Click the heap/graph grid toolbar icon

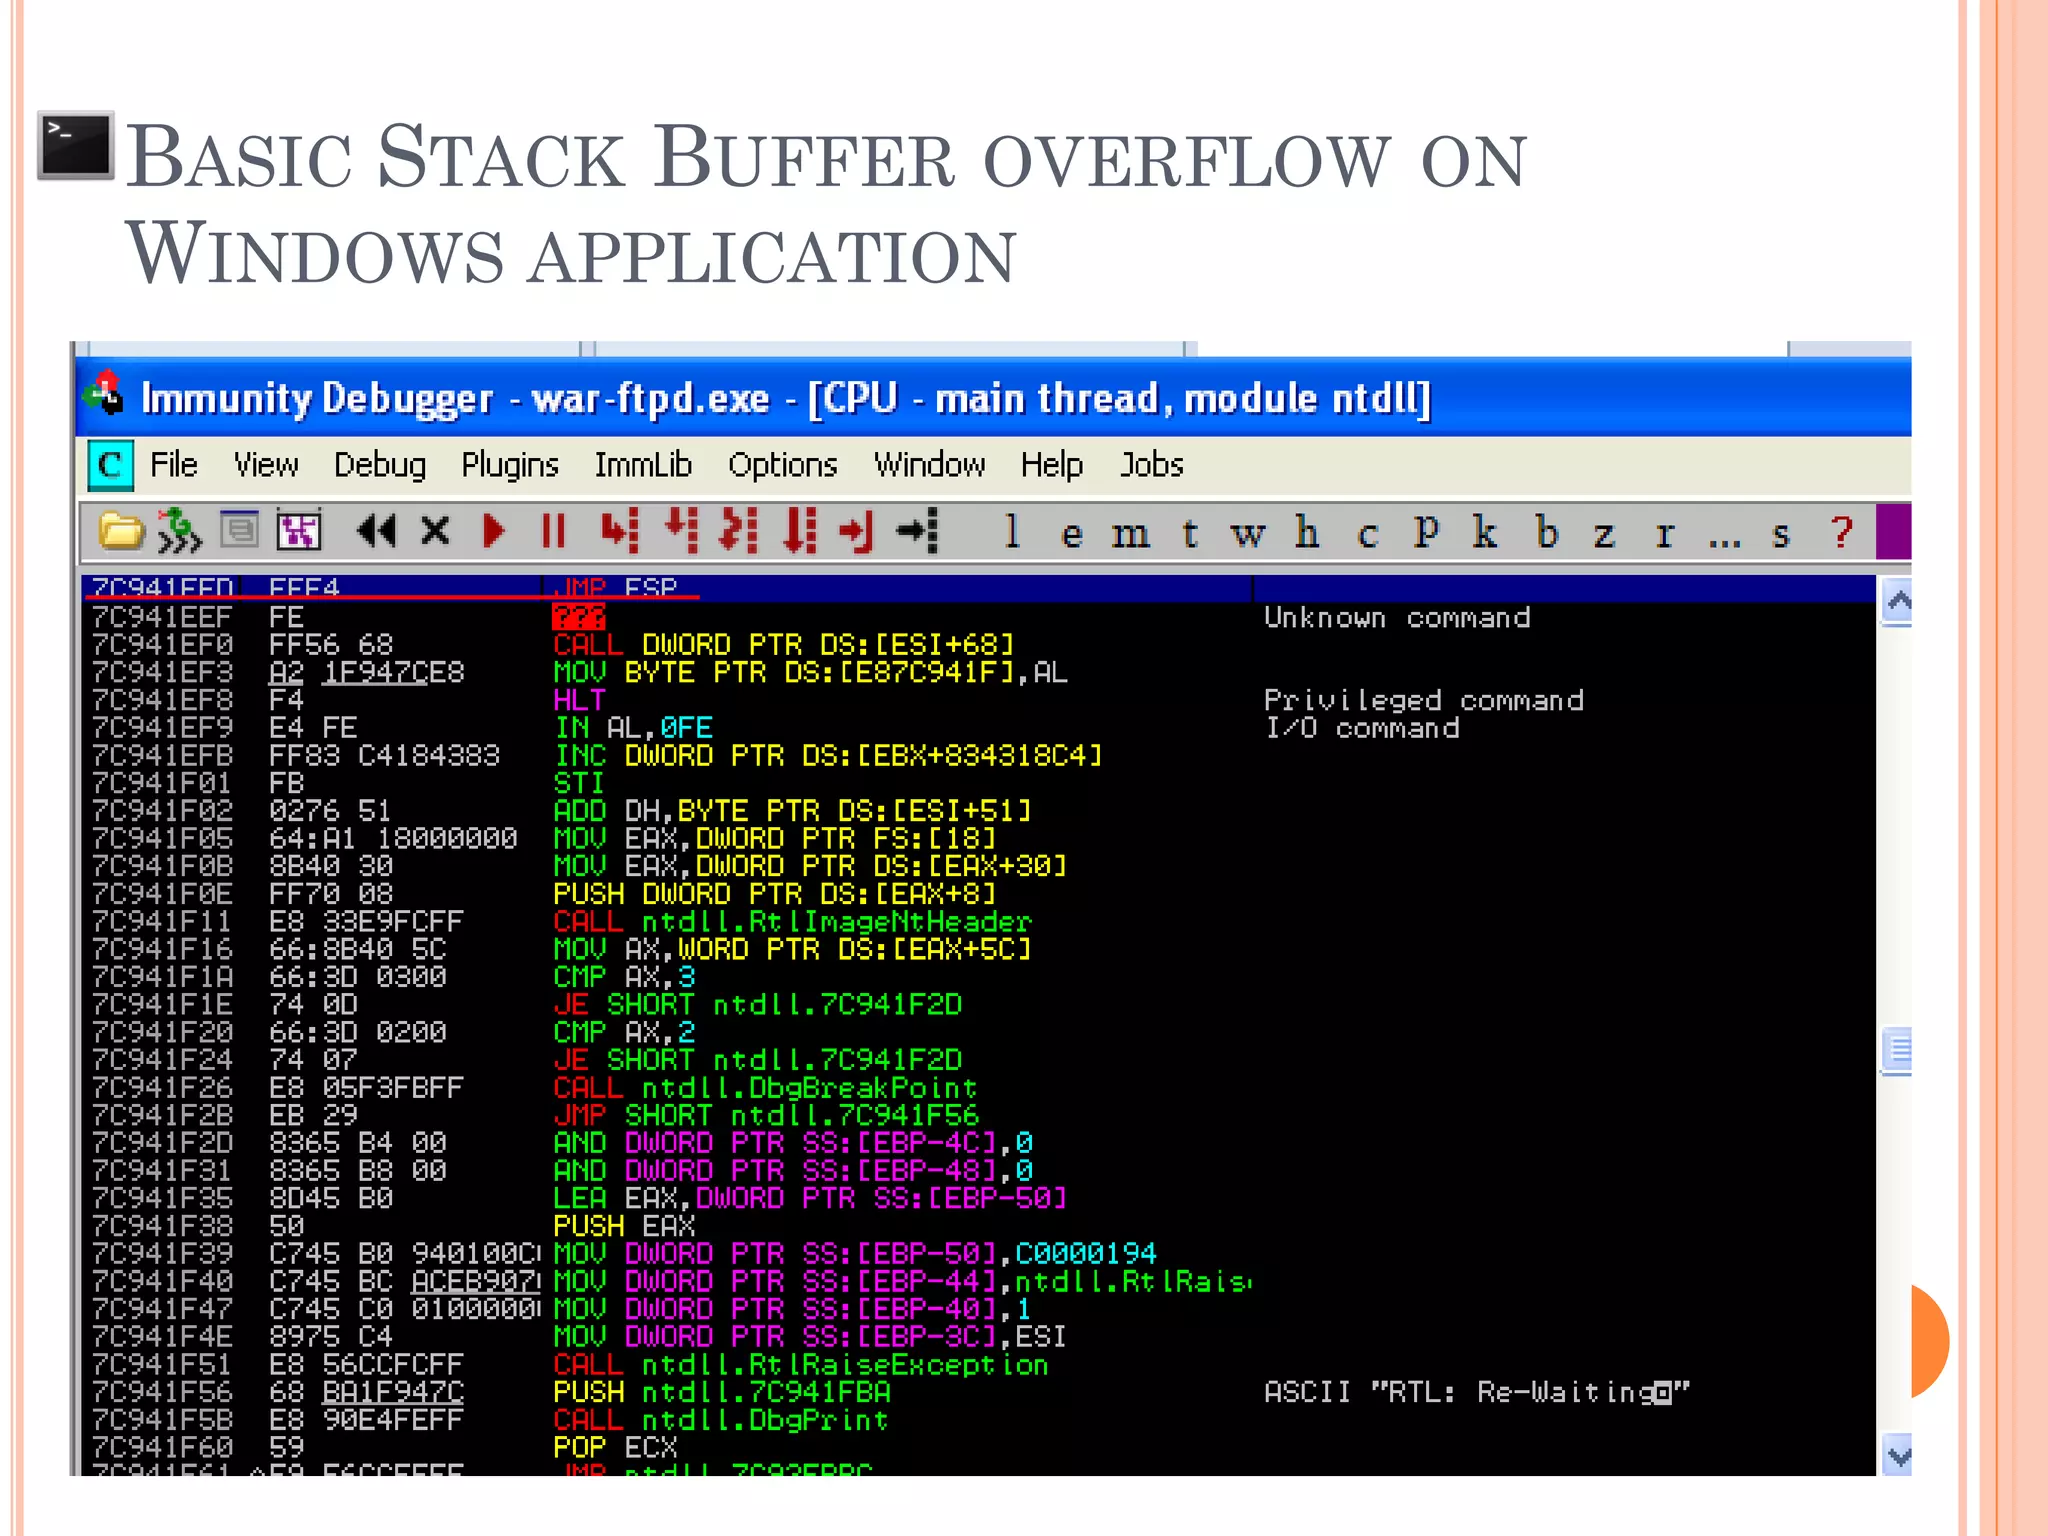pos(298,531)
